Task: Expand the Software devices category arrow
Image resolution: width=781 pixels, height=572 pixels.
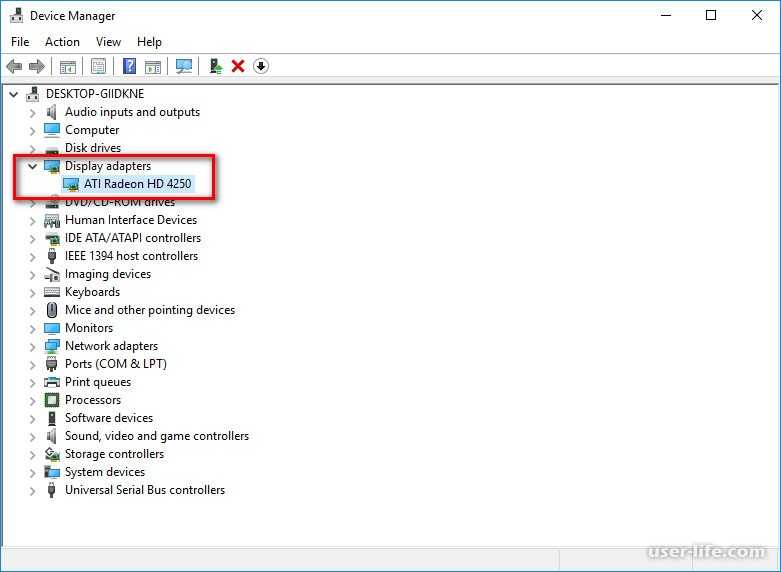Action: point(32,419)
